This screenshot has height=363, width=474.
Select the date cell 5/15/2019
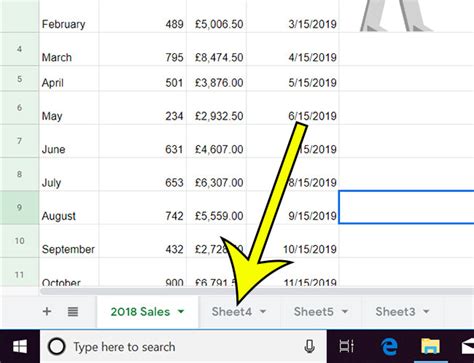[293, 79]
